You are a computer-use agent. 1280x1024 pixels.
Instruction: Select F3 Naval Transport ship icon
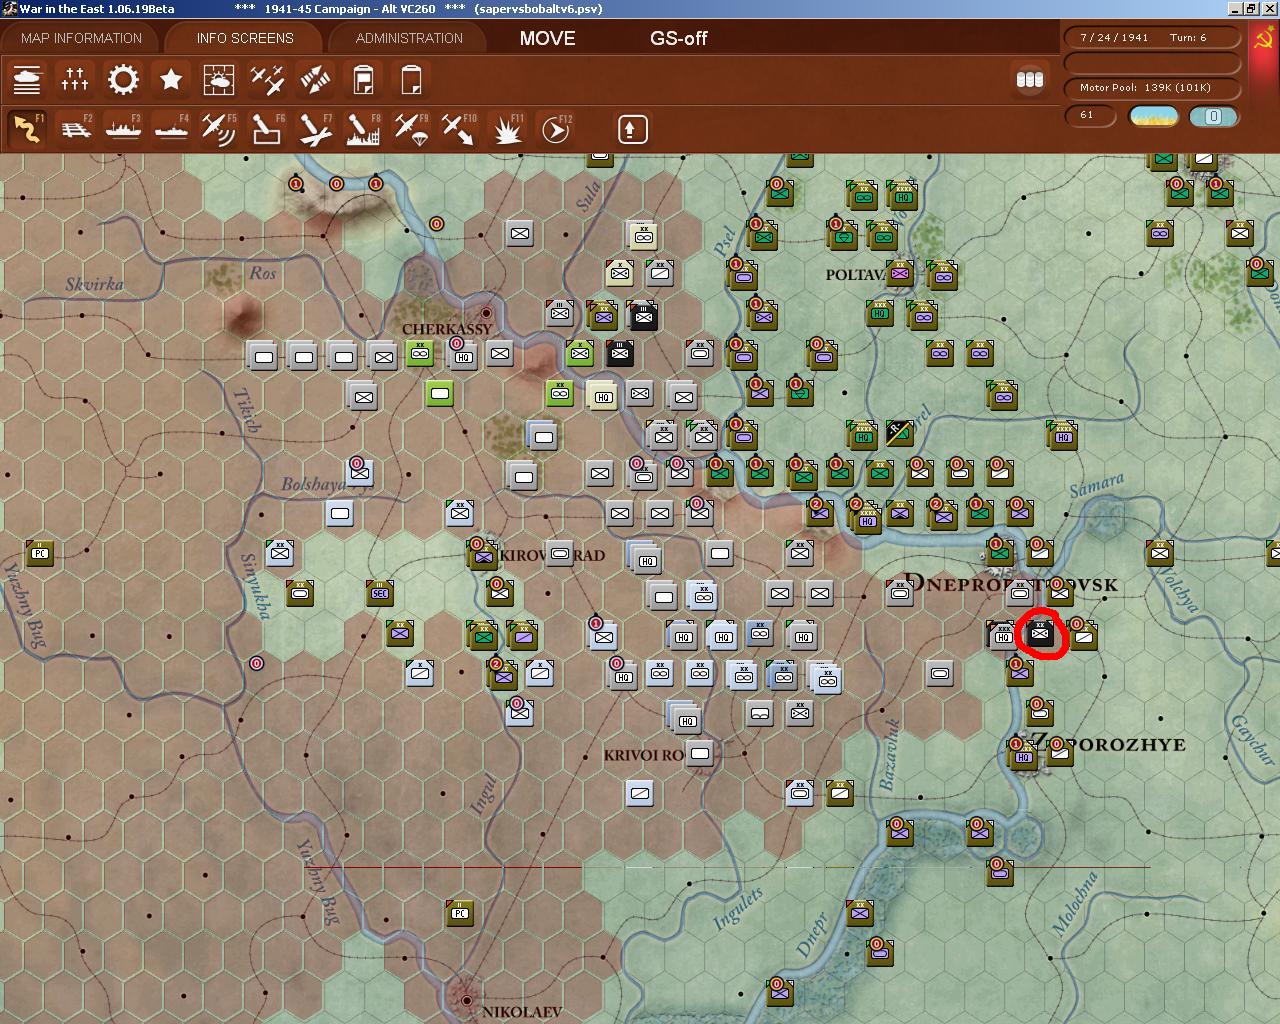(x=123, y=129)
